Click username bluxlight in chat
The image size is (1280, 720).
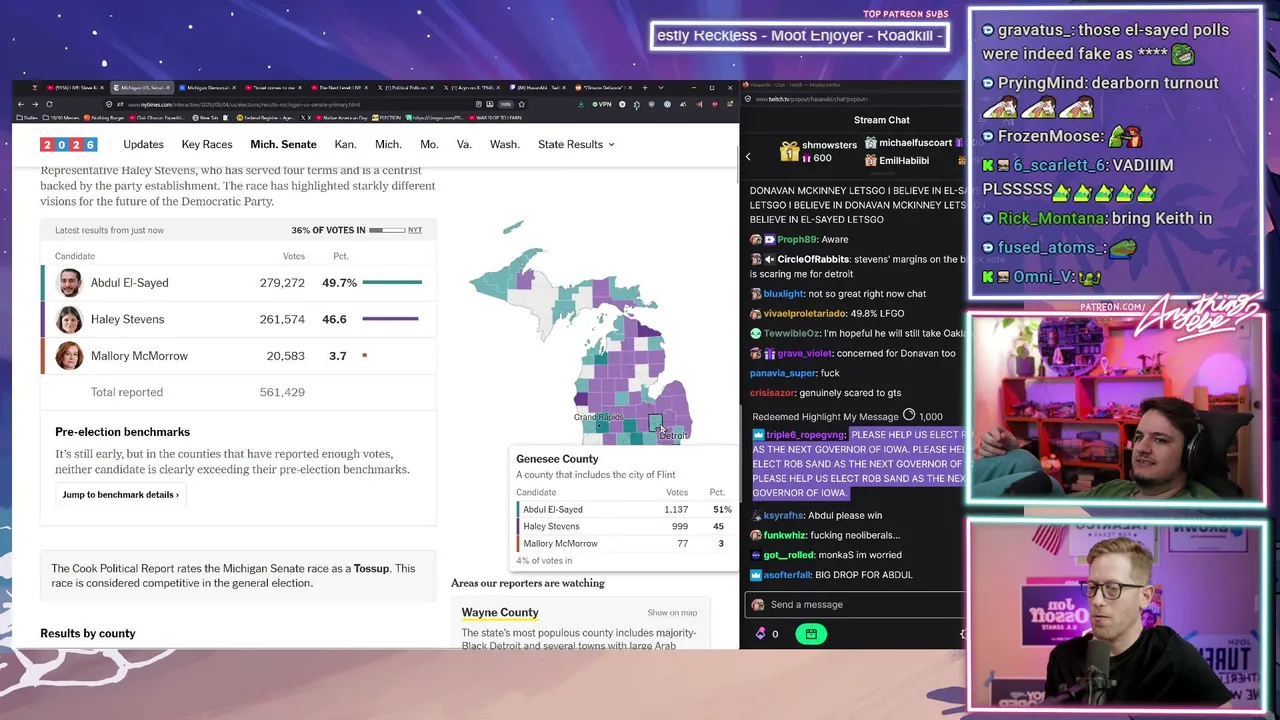point(783,294)
